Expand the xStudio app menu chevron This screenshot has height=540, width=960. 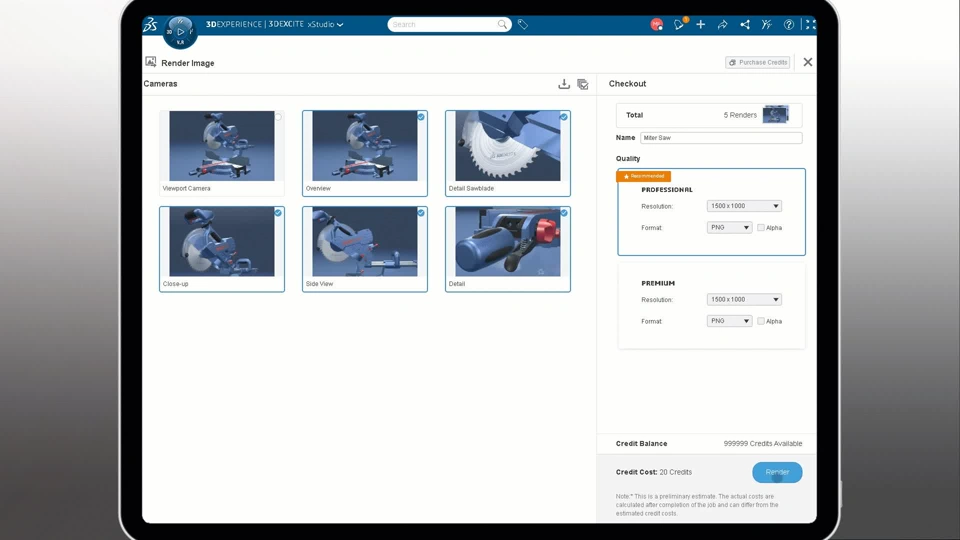click(x=340, y=24)
